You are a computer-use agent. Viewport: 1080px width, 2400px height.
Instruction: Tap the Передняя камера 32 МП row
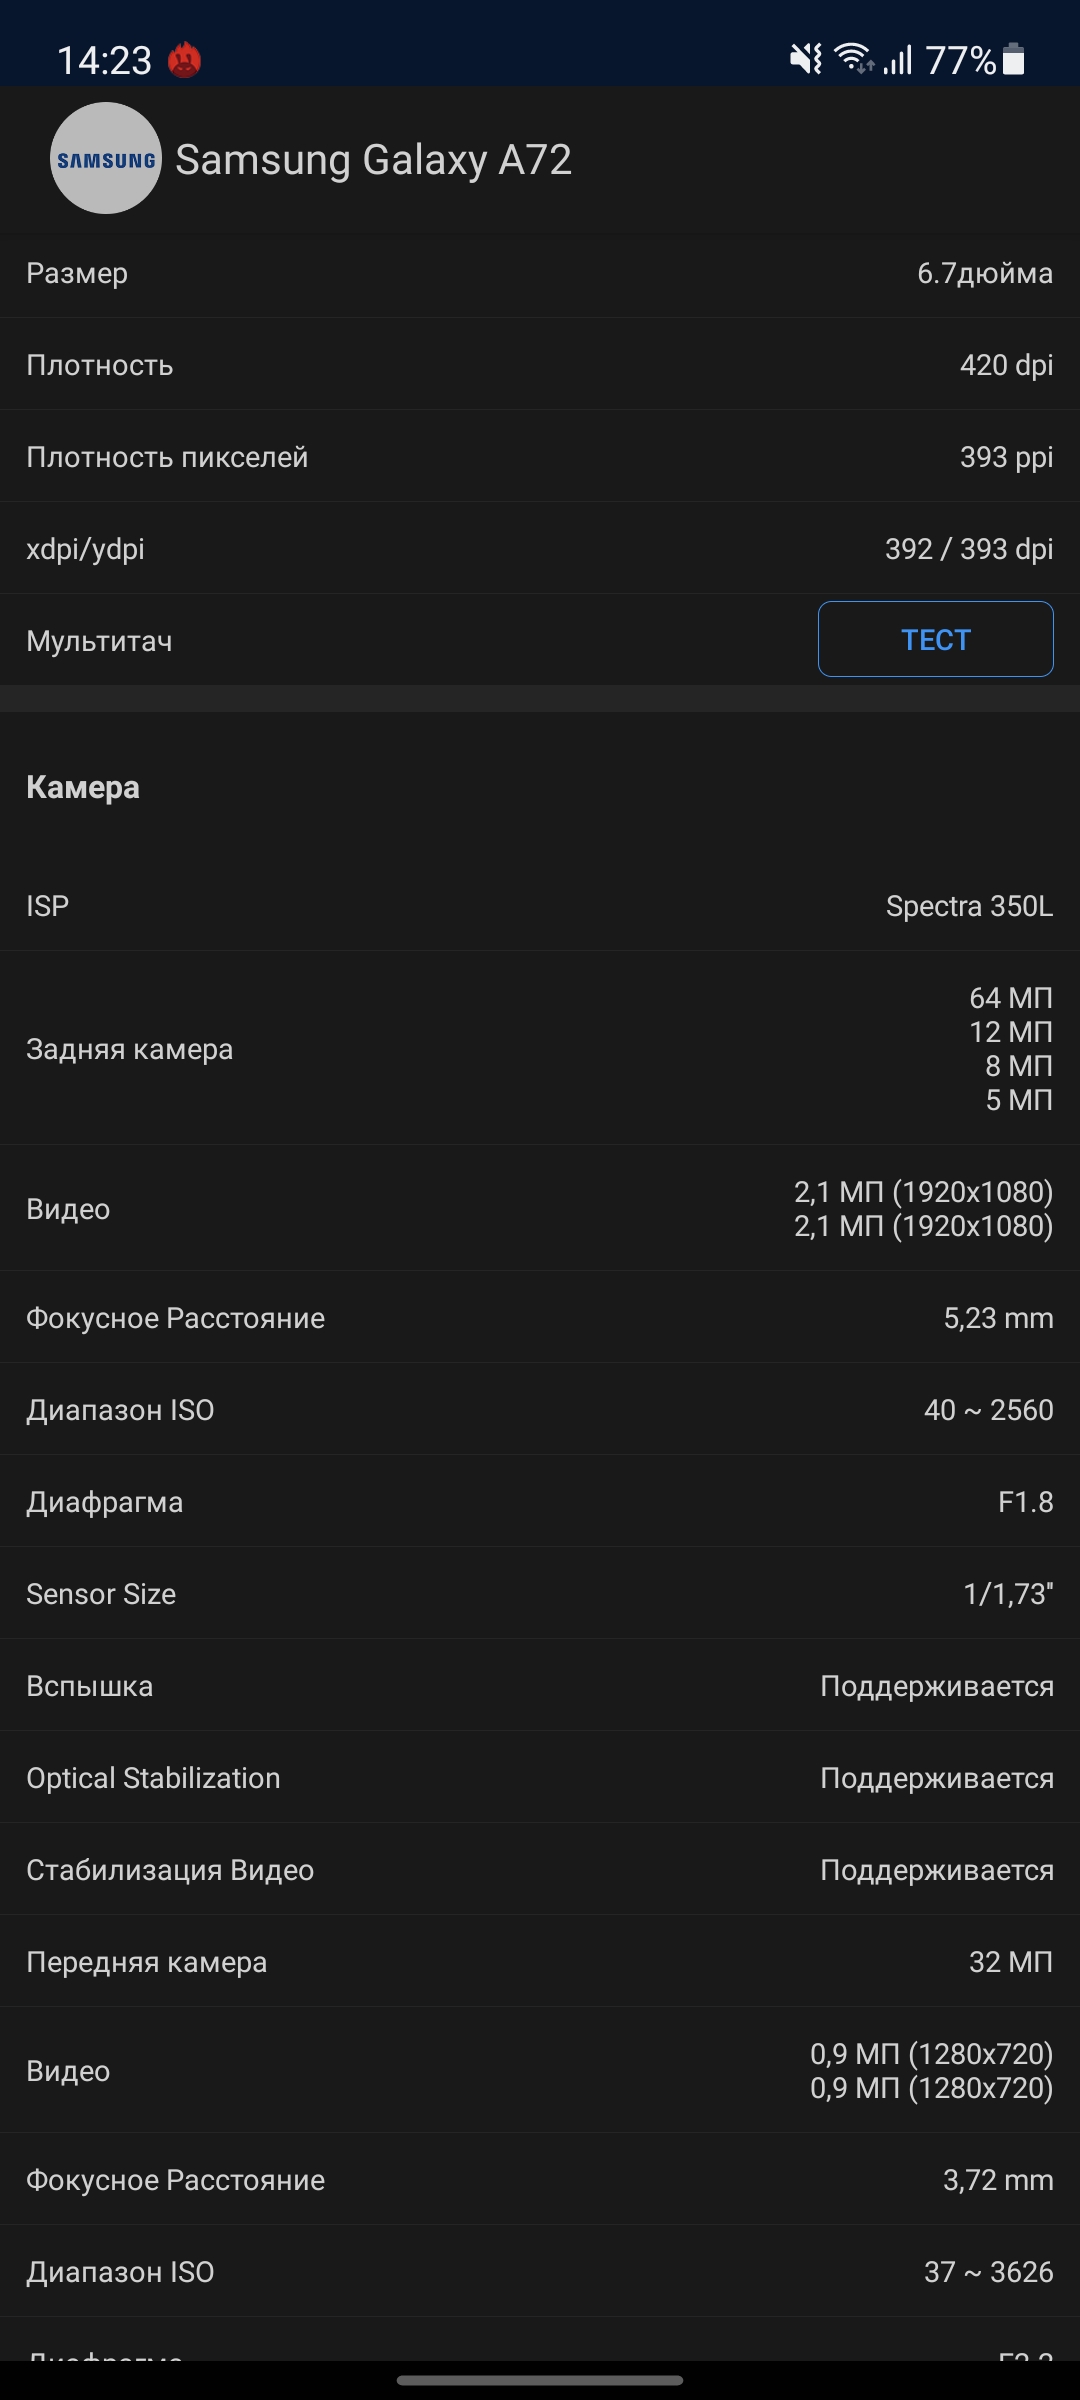(540, 1962)
